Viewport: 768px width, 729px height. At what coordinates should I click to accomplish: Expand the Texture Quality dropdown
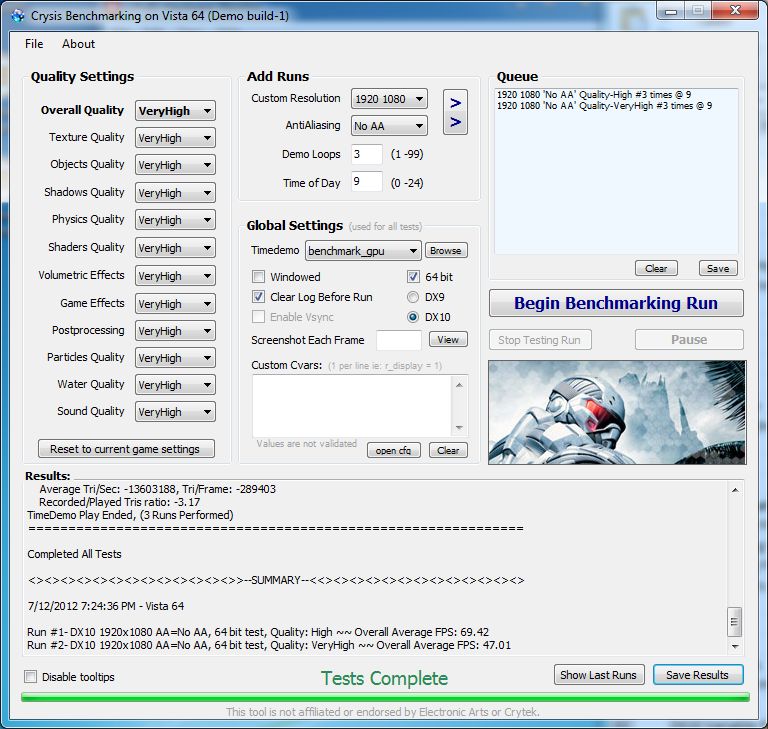point(175,138)
